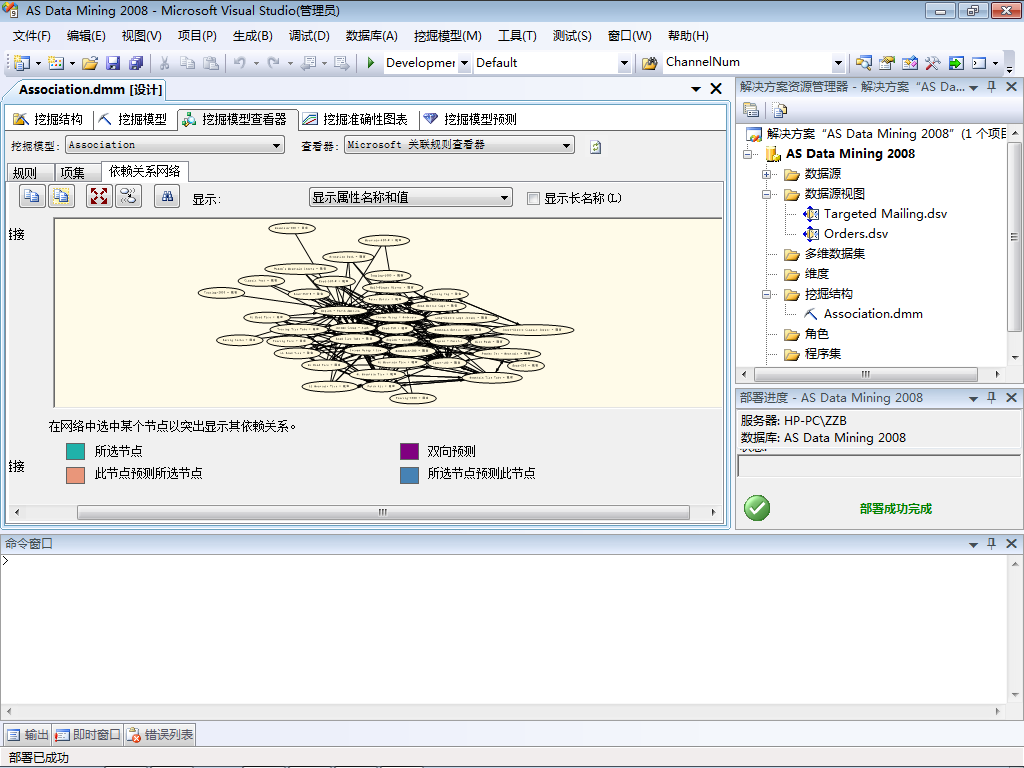Open the 即时窗口 panel tab

click(x=88, y=735)
